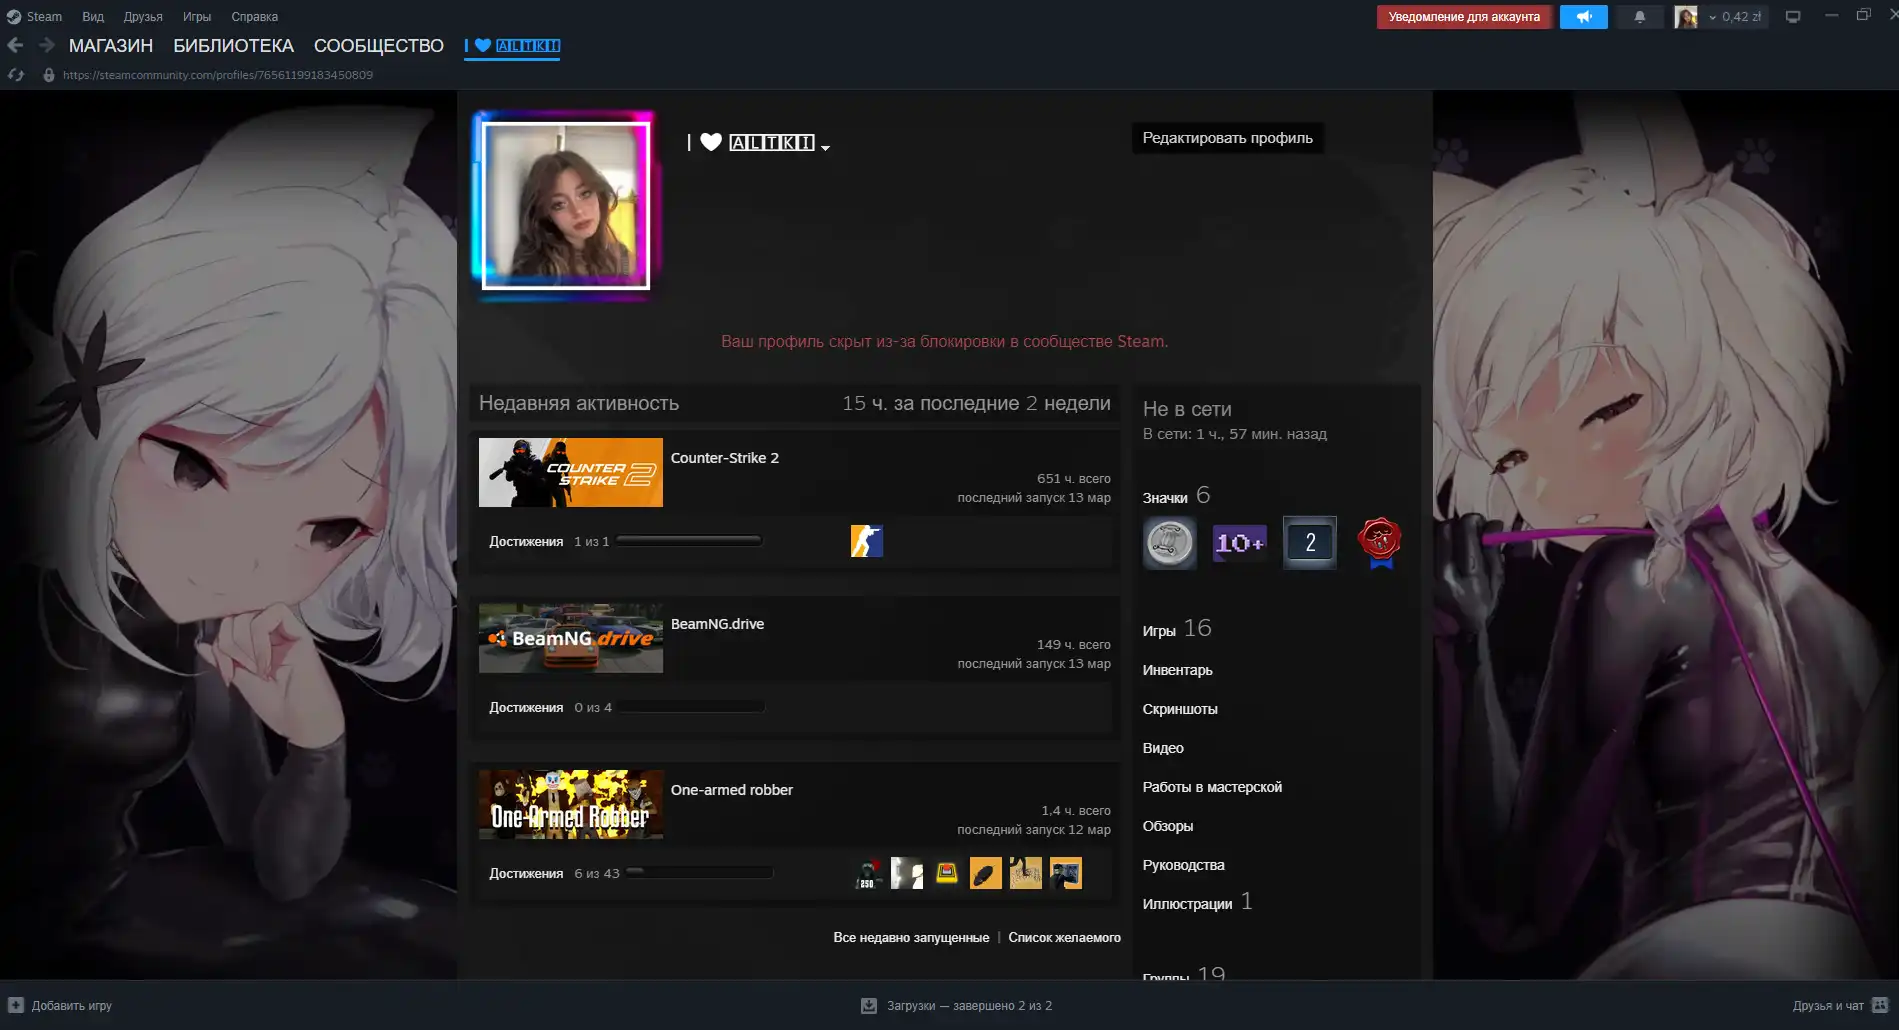
Task: Open Руководства link
Action: pyautogui.click(x=1183, y=865)
